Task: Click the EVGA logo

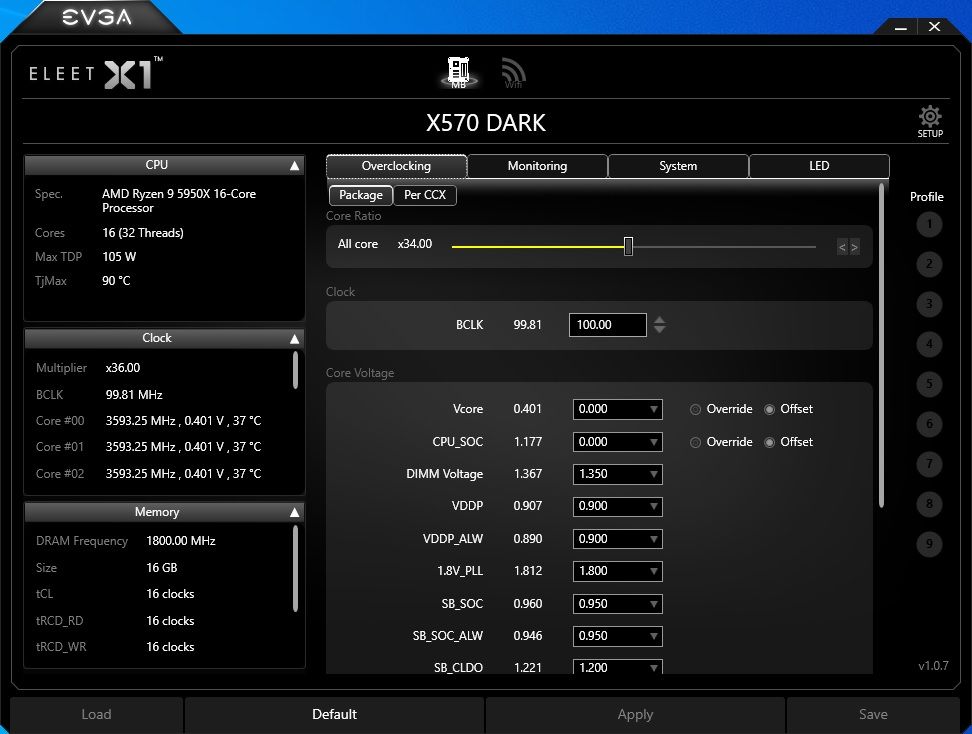Action: tap(97, 17)
